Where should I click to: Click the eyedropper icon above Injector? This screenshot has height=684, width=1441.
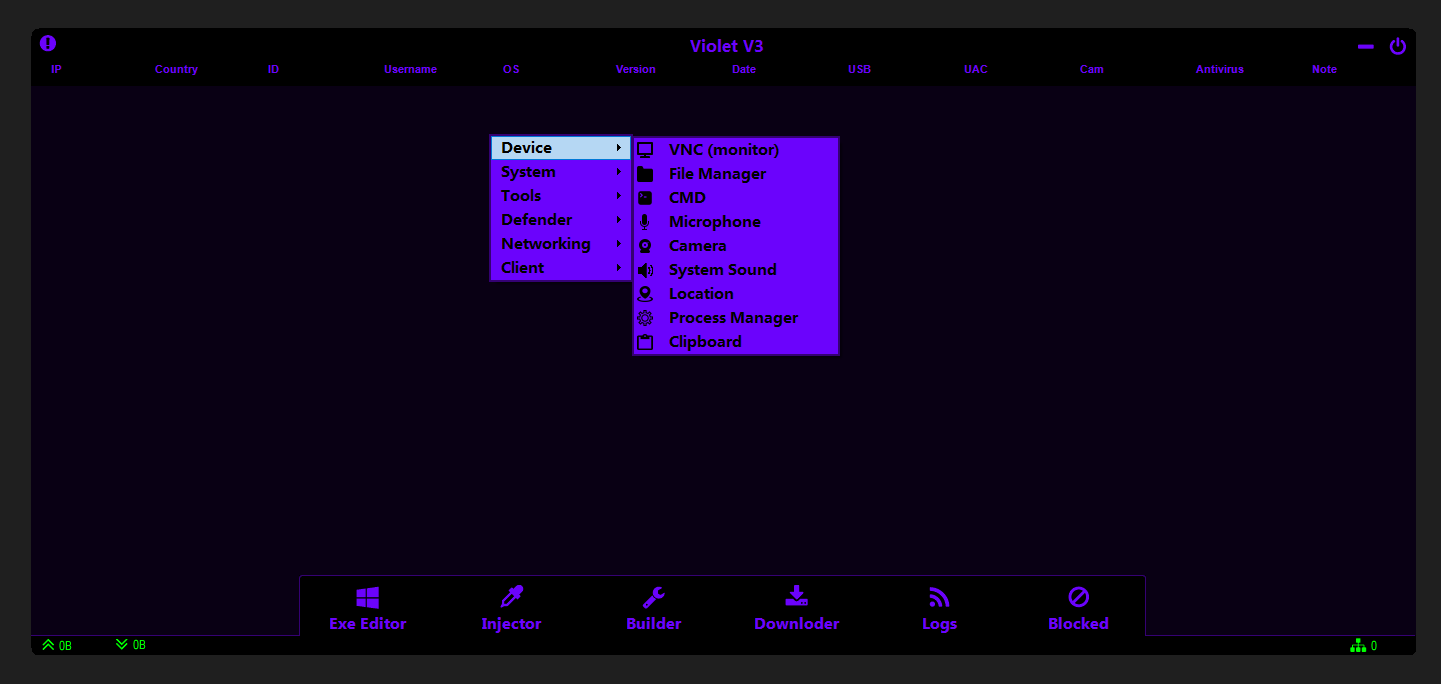pos(512,598)
